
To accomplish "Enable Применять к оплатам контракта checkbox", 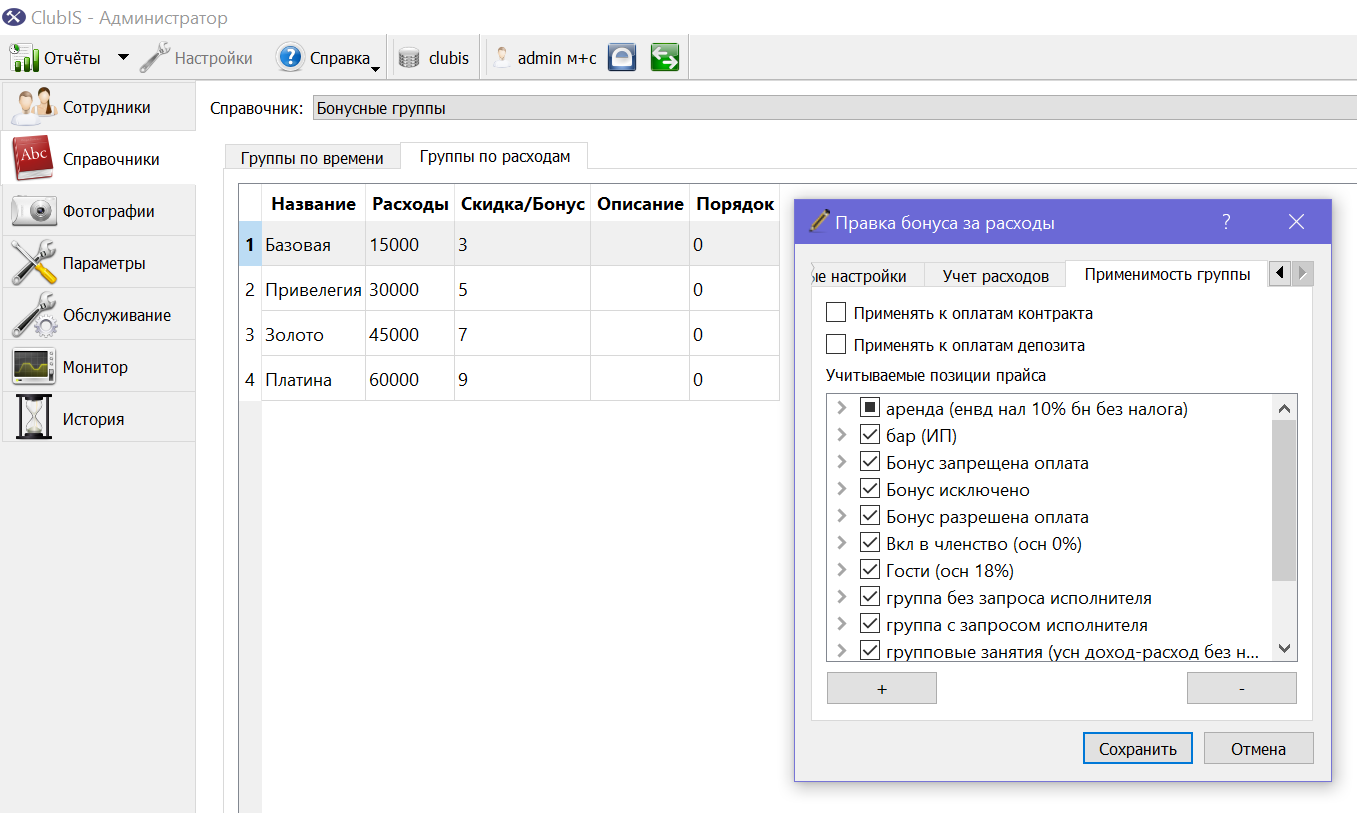I will click(x=836, y=313).
